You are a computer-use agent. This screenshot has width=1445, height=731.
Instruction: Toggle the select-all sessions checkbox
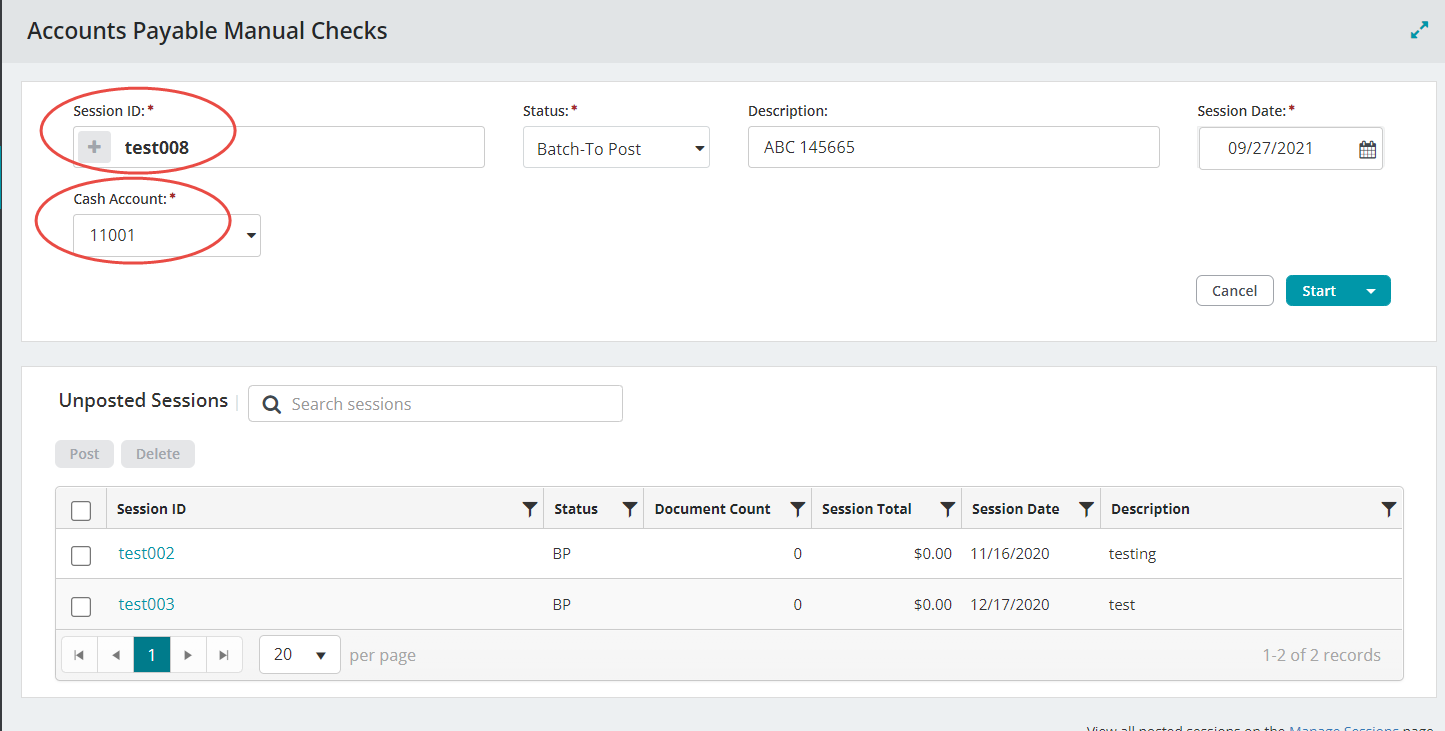click(81, 510)
